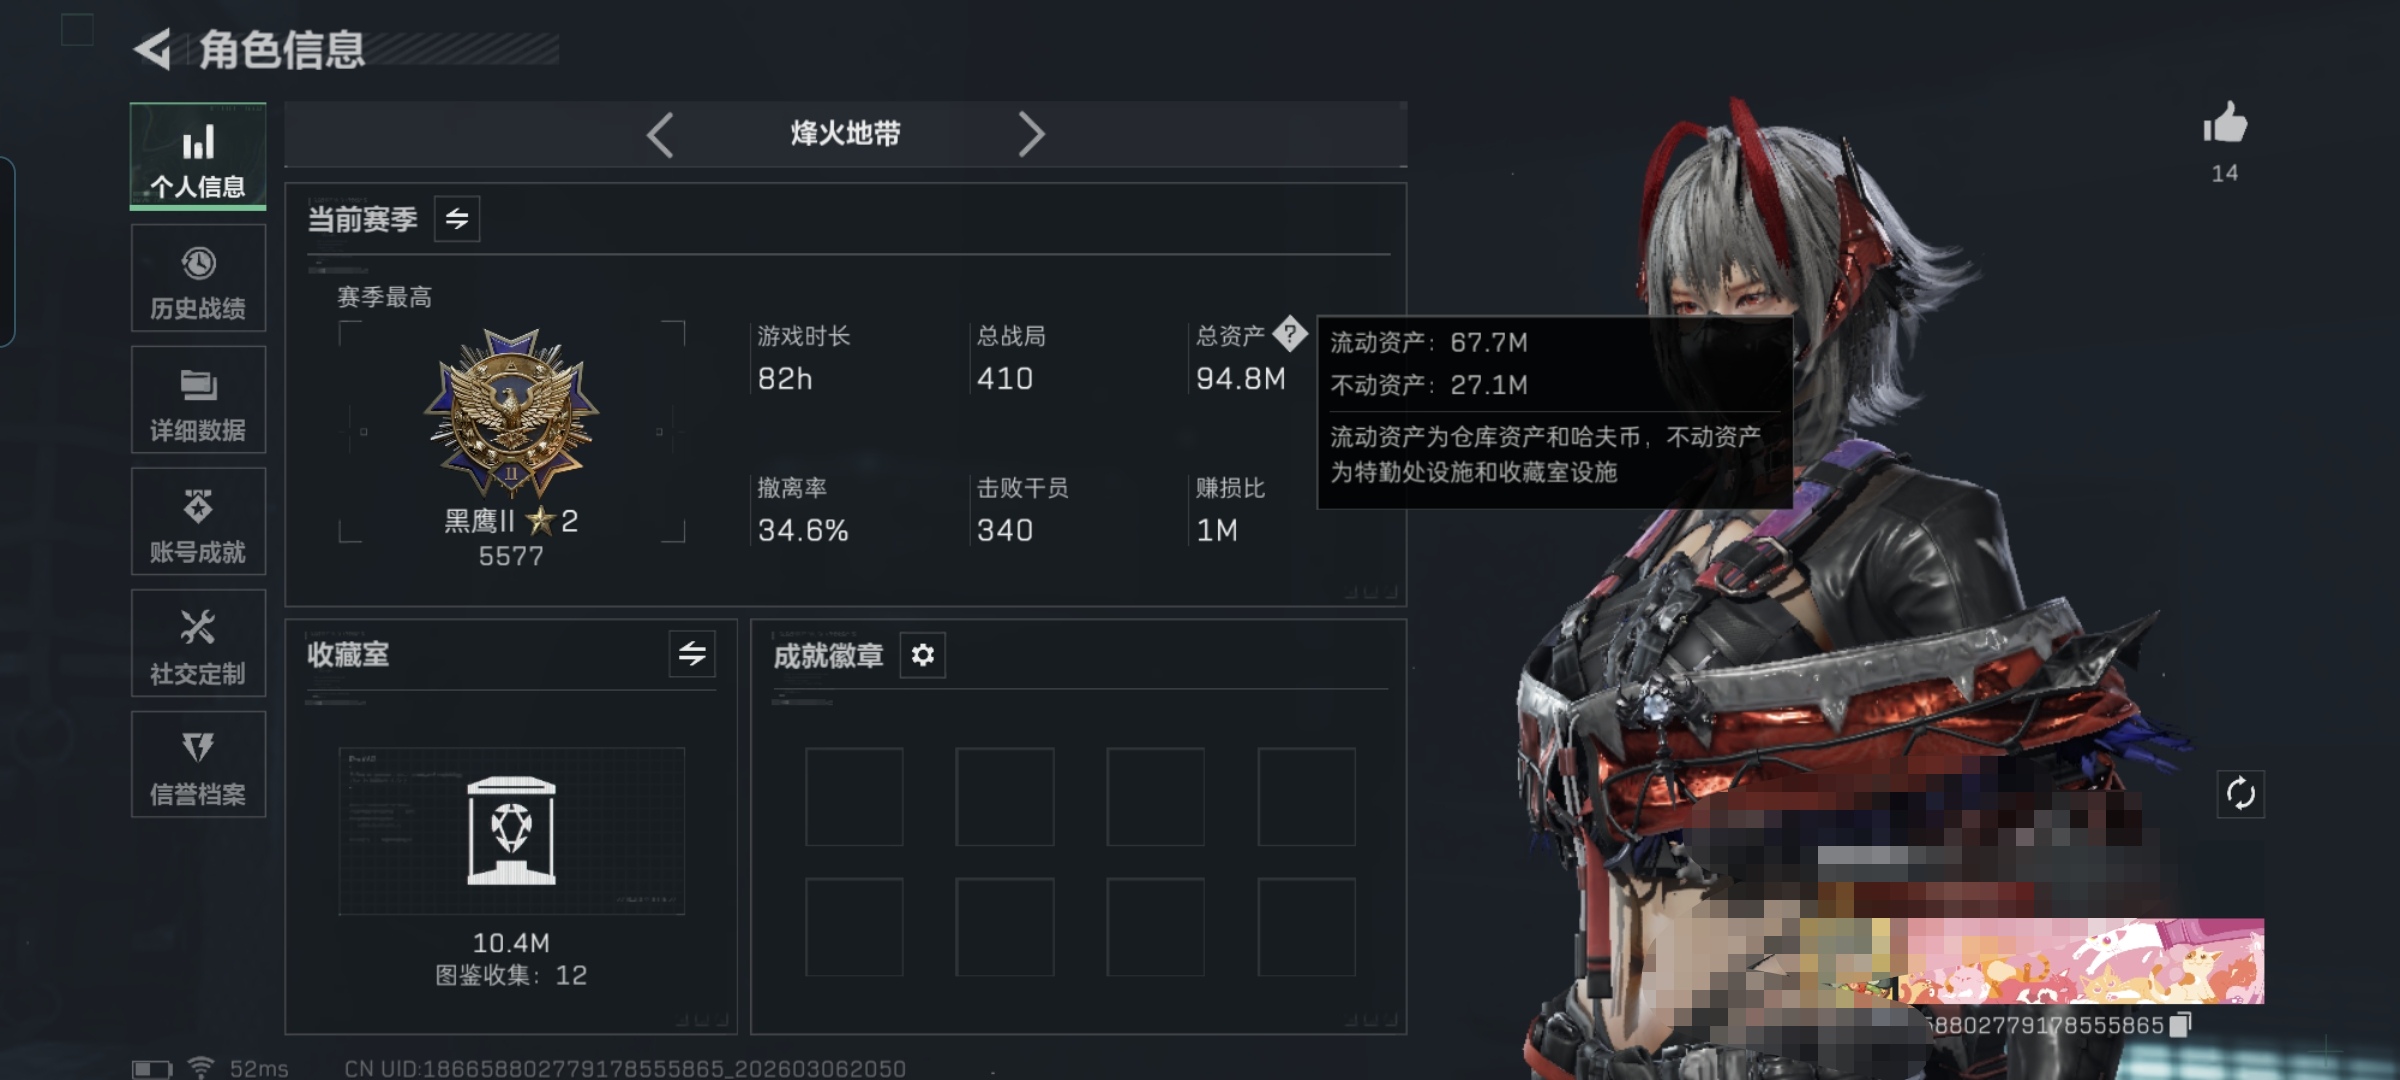The height and width of the screenshot is (1080, 2400).
Task: Open the 成就徽章 gear settings
Action: coord(922,655)
